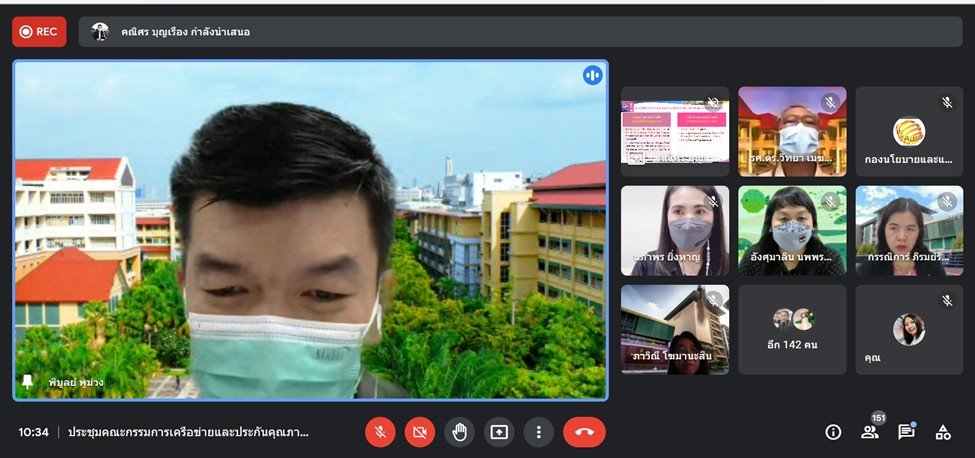The height and width of the screenshot is (458, 975).
Task: Click the presenter notification banner at top
Action: click(520, 31)
